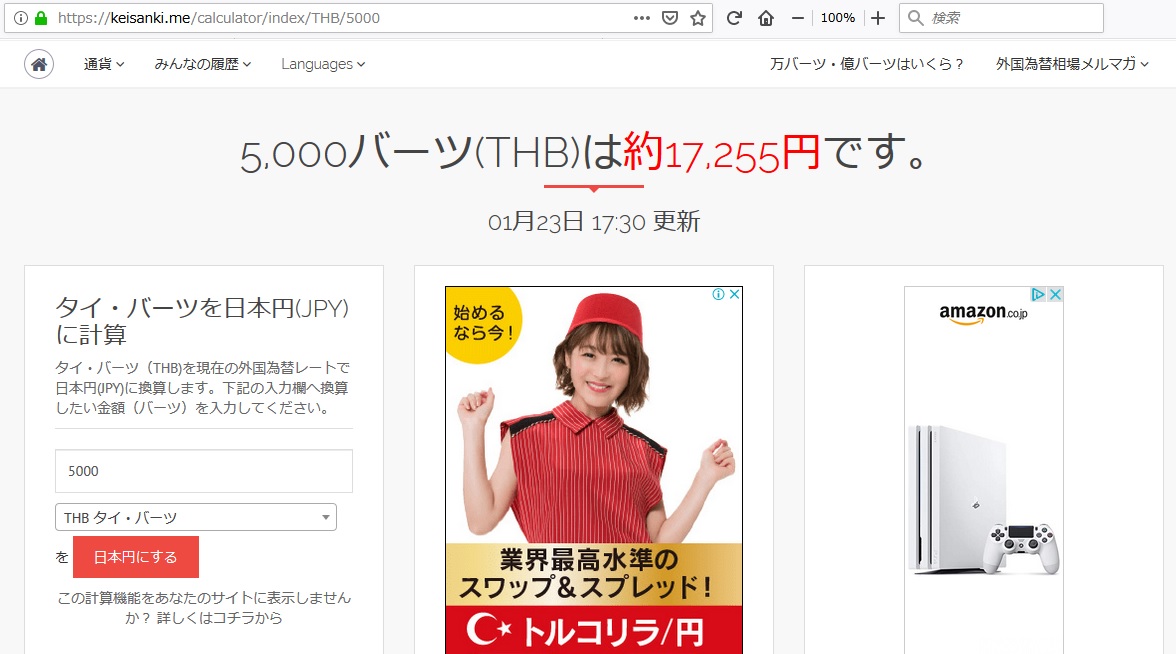
Task: Expand the 外国為替相場メルマガ menu
Action: [x=1072, y=64]
